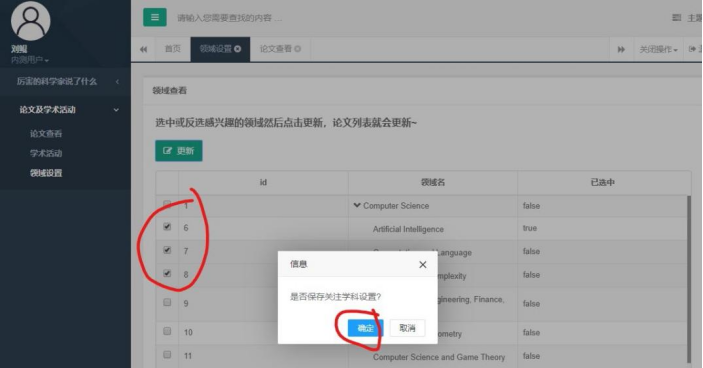The width and height of the screenshot is (703, 368).
Task: Click the user avatar picture
Action: click(30, 21)
